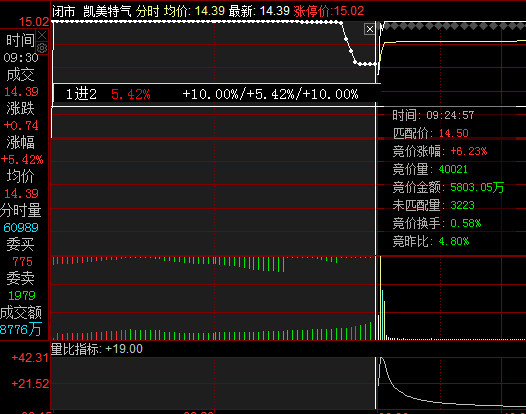Screen dimensions: 526x414
Task: Click the 委卖 value 1979
Action: point(21,296)
